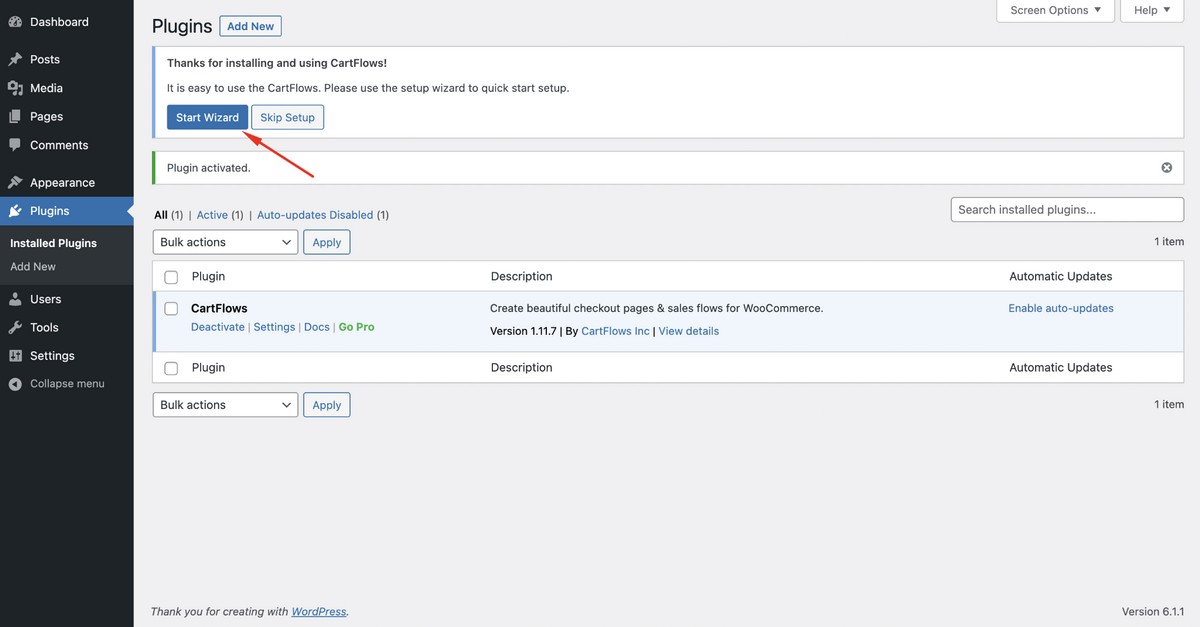Click the Description header in the table header
1200x627 pixels.
coord(522,276)
